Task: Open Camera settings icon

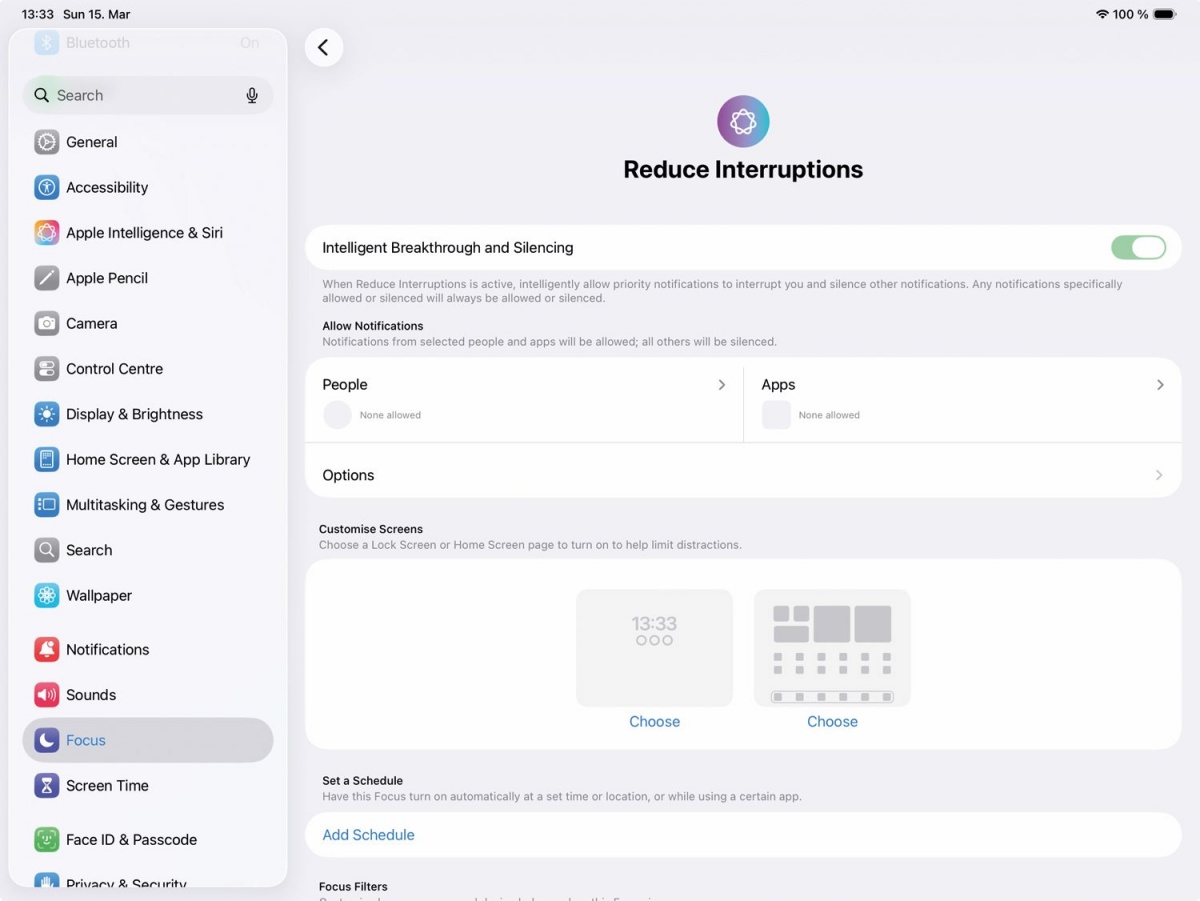Action: point(47,323)
